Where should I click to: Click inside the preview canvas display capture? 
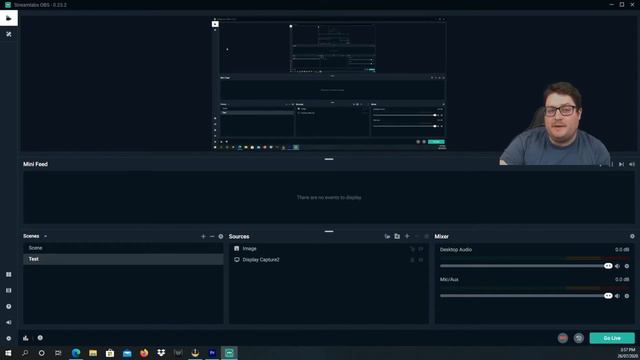329,84
